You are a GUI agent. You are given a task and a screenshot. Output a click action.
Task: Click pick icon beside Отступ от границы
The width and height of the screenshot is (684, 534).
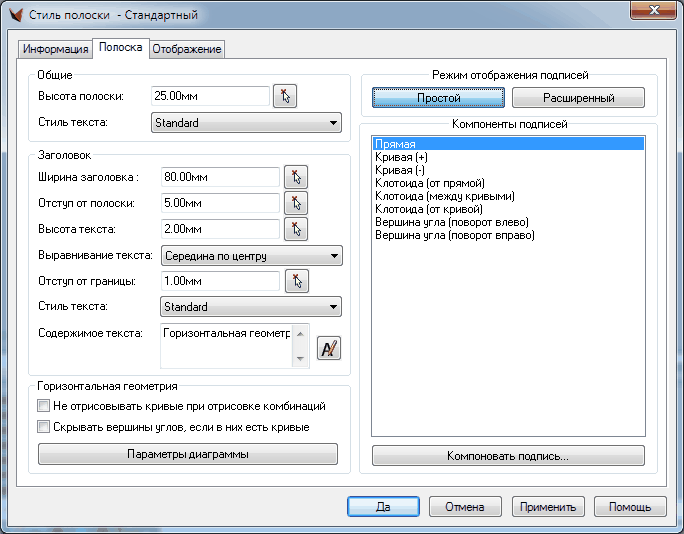click(295, 281)
